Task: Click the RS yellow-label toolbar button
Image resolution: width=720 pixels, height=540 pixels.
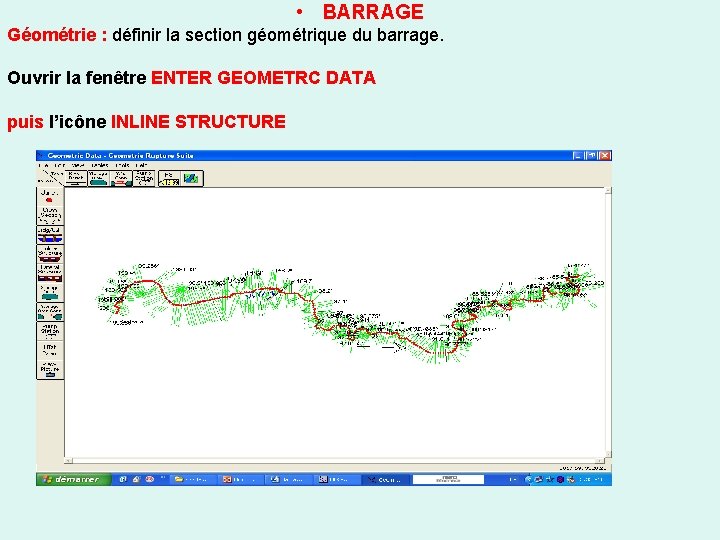Action: point(169,178)
